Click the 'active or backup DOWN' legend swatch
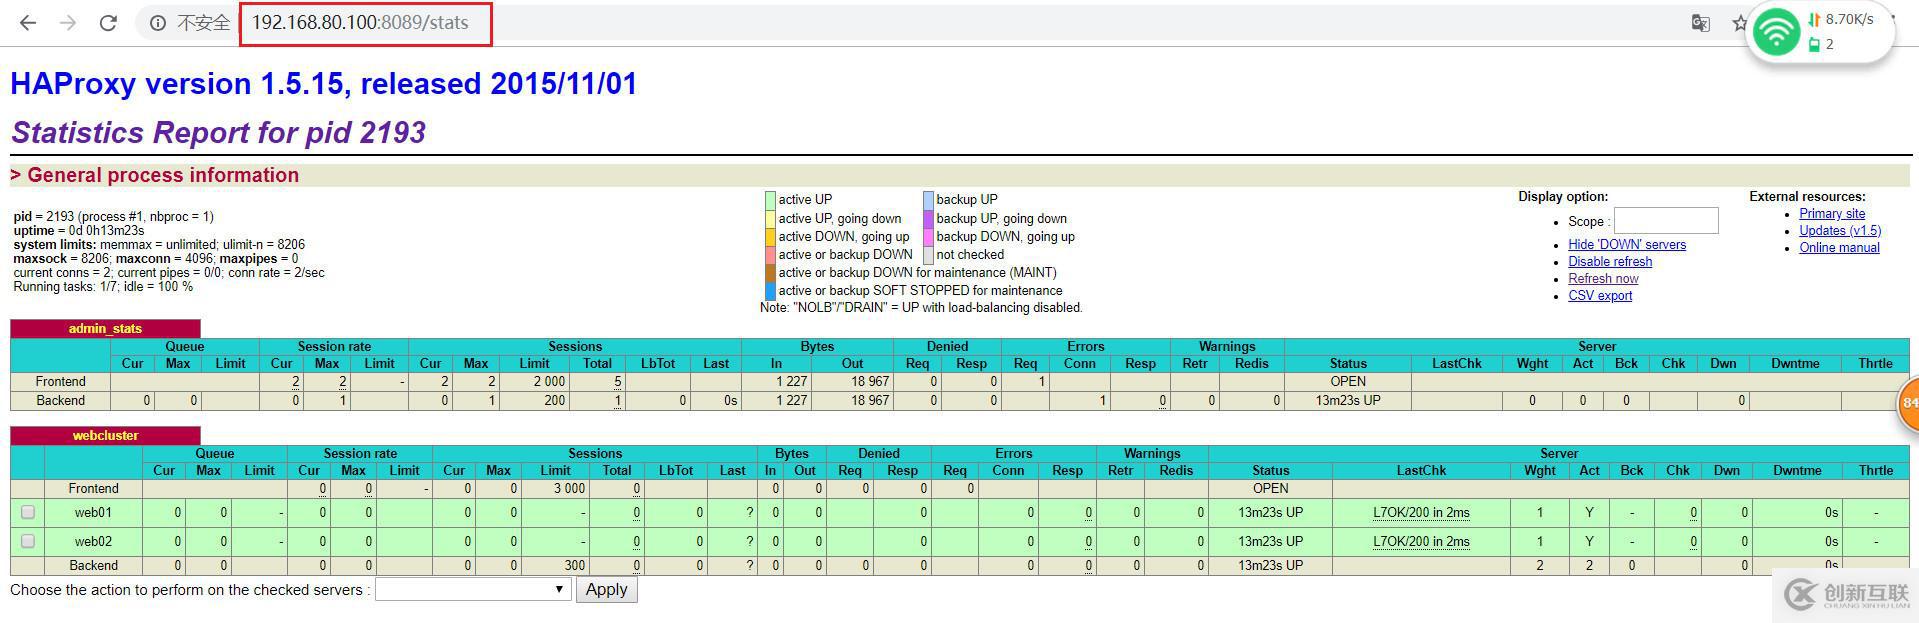Image resolution: width=1919 pixels, height=623 pixels. coord(770,255)
